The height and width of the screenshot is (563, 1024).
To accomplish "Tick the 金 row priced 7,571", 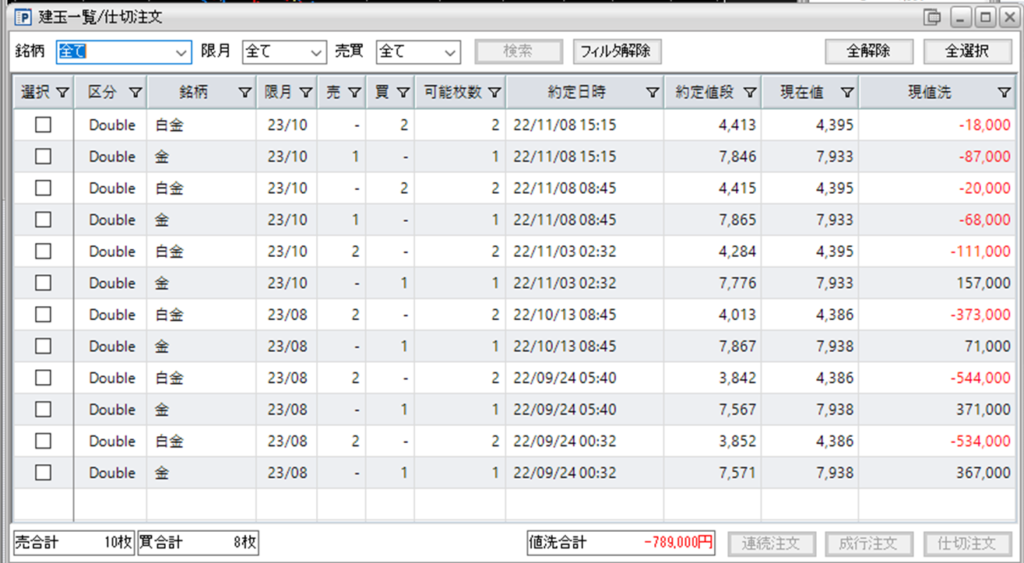I will pos(43,473).
